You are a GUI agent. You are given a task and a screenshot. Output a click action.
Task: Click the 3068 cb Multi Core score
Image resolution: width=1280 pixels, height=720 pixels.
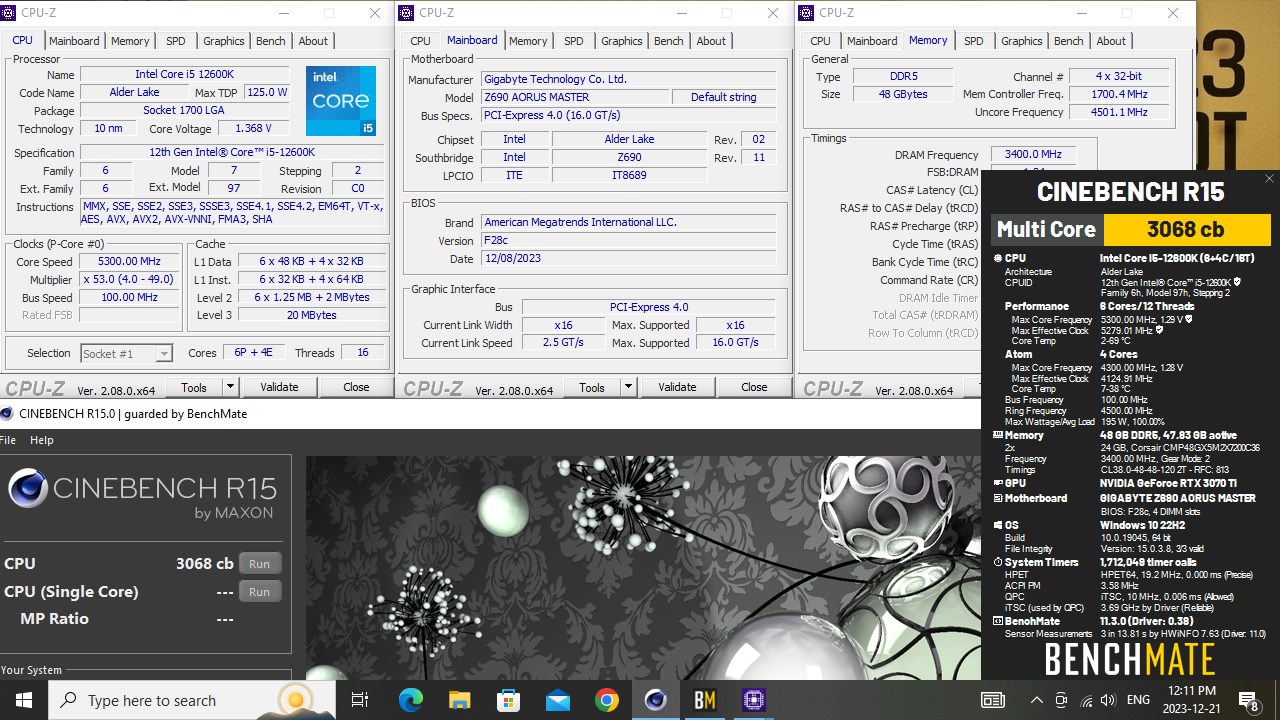pos(1186,229)
